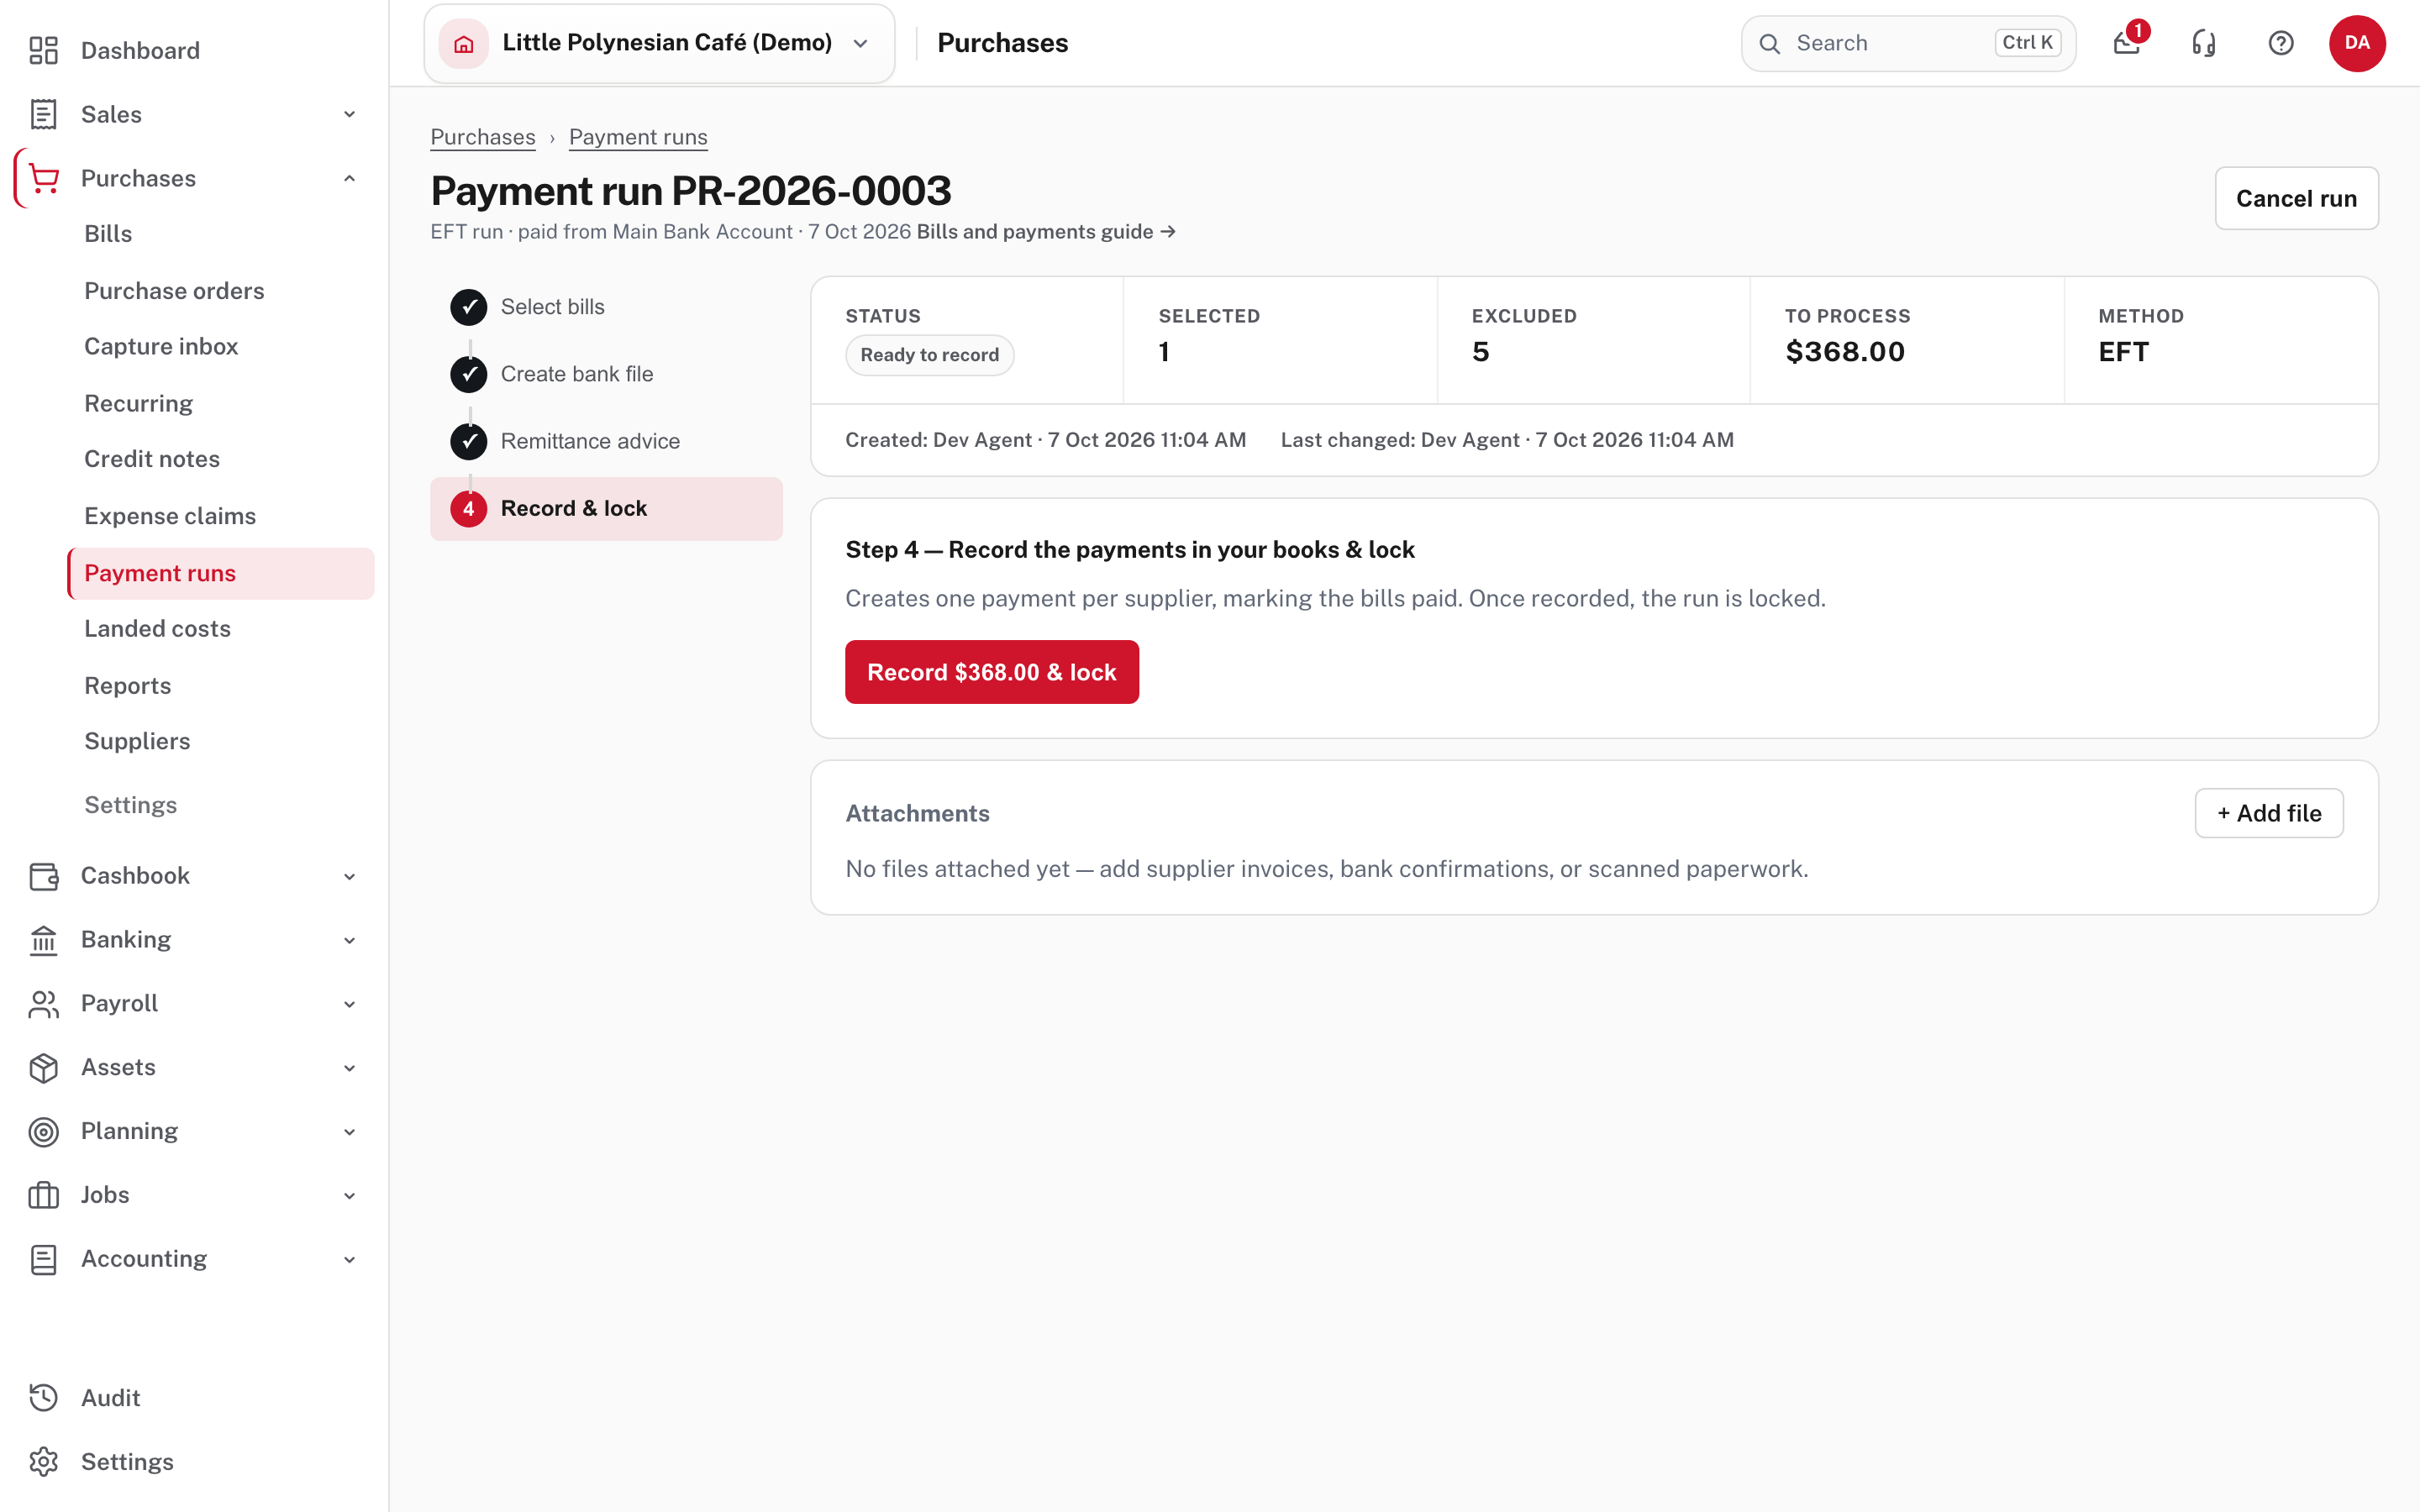Click the step 4 number badge
The image size is (2420, 1512).
point(469,508)
